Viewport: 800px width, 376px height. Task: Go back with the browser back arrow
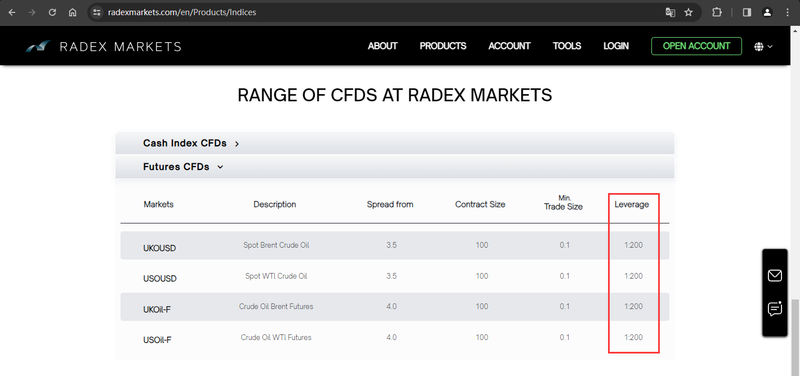[12, 13]
